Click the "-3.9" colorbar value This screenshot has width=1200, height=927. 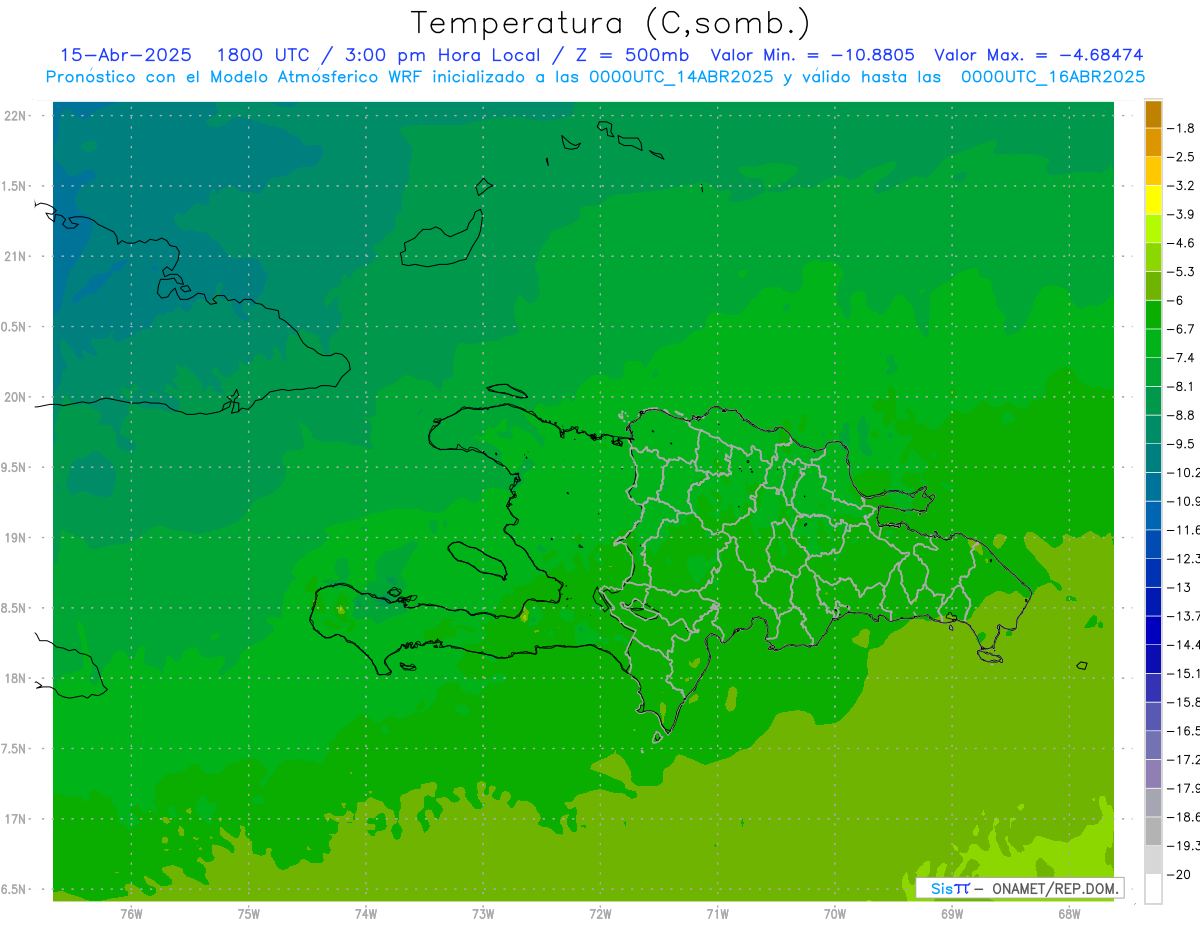click(1181, 214)
